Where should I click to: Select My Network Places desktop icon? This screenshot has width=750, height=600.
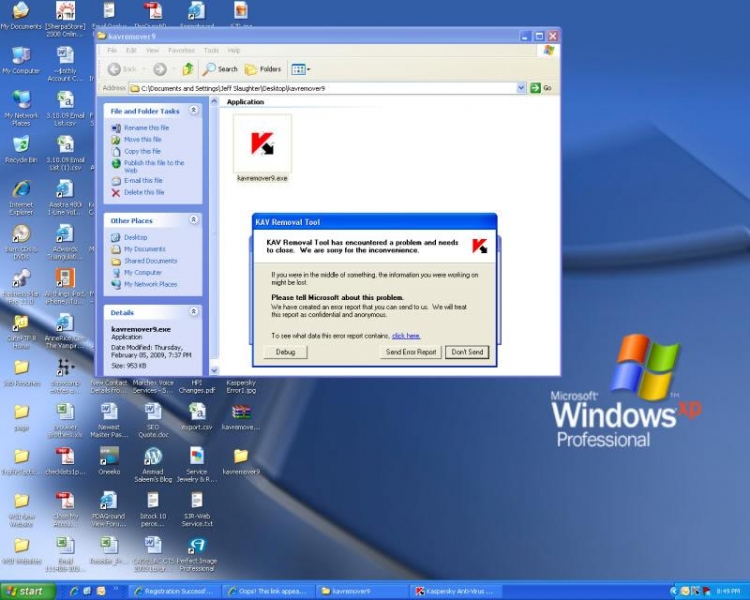coord(21,108)
